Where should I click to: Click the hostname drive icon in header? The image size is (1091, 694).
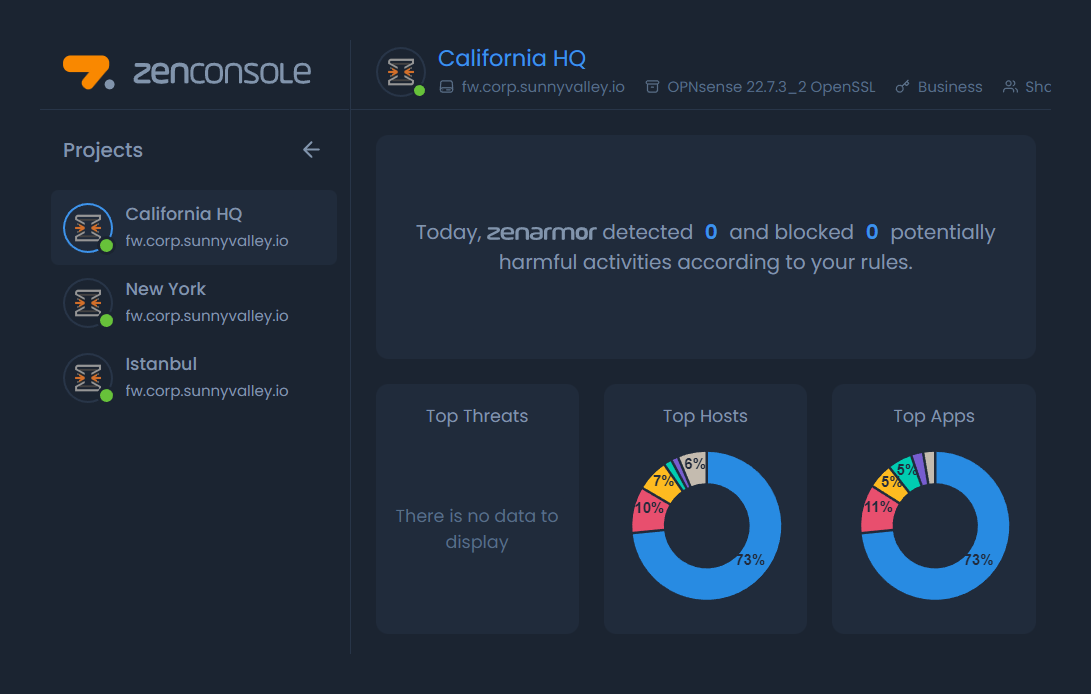coord(447,87)
